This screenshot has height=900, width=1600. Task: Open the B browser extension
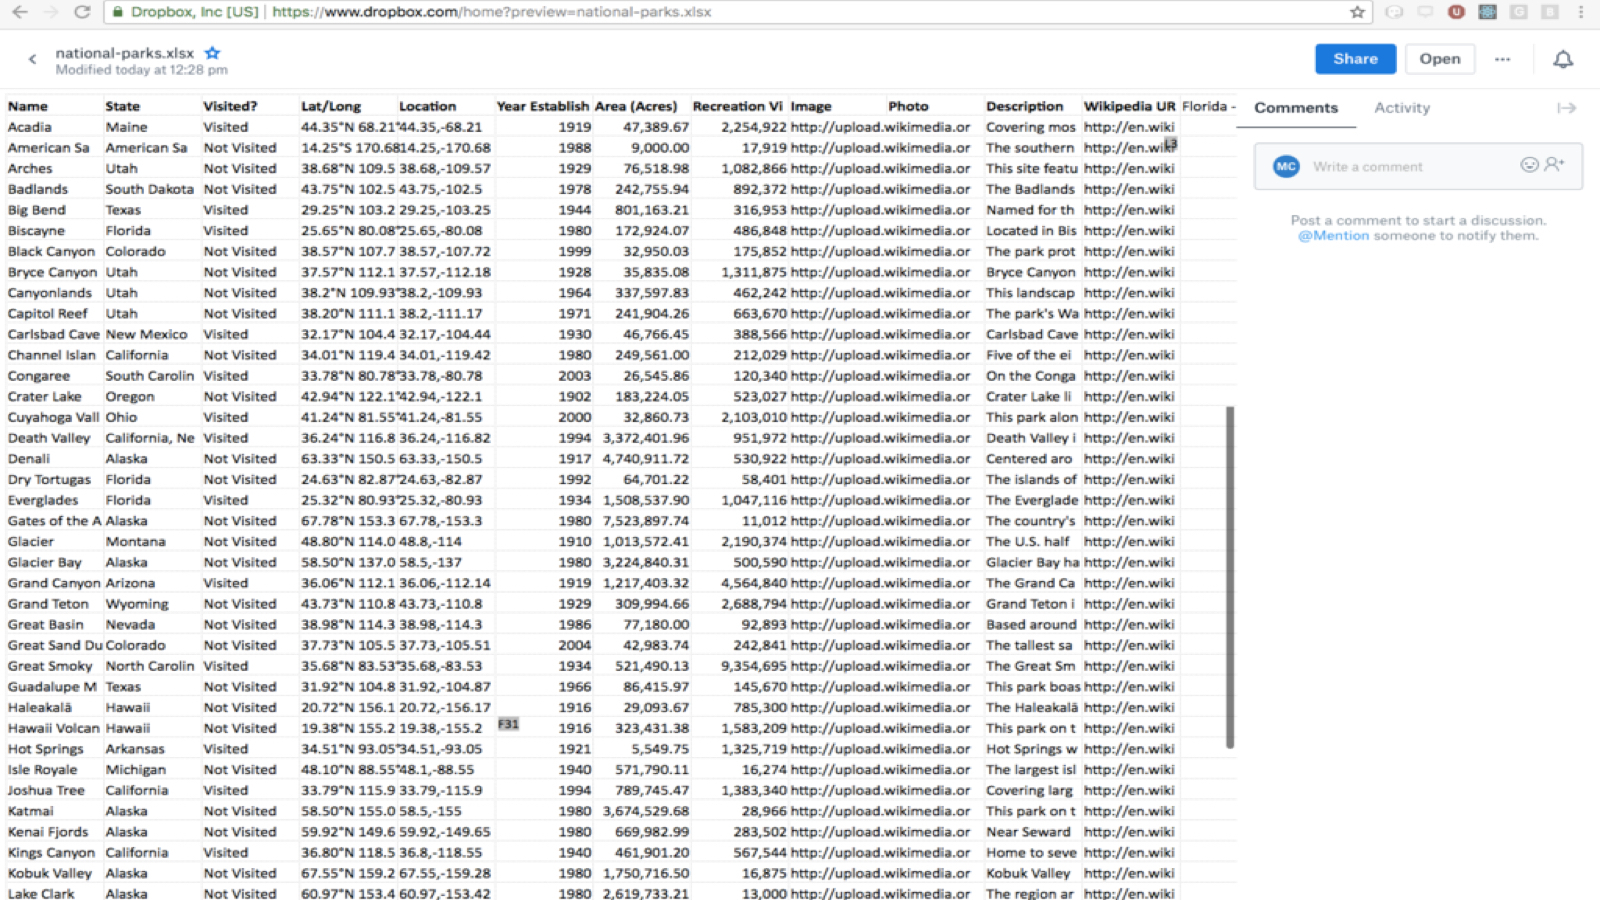click(1550, 12)
